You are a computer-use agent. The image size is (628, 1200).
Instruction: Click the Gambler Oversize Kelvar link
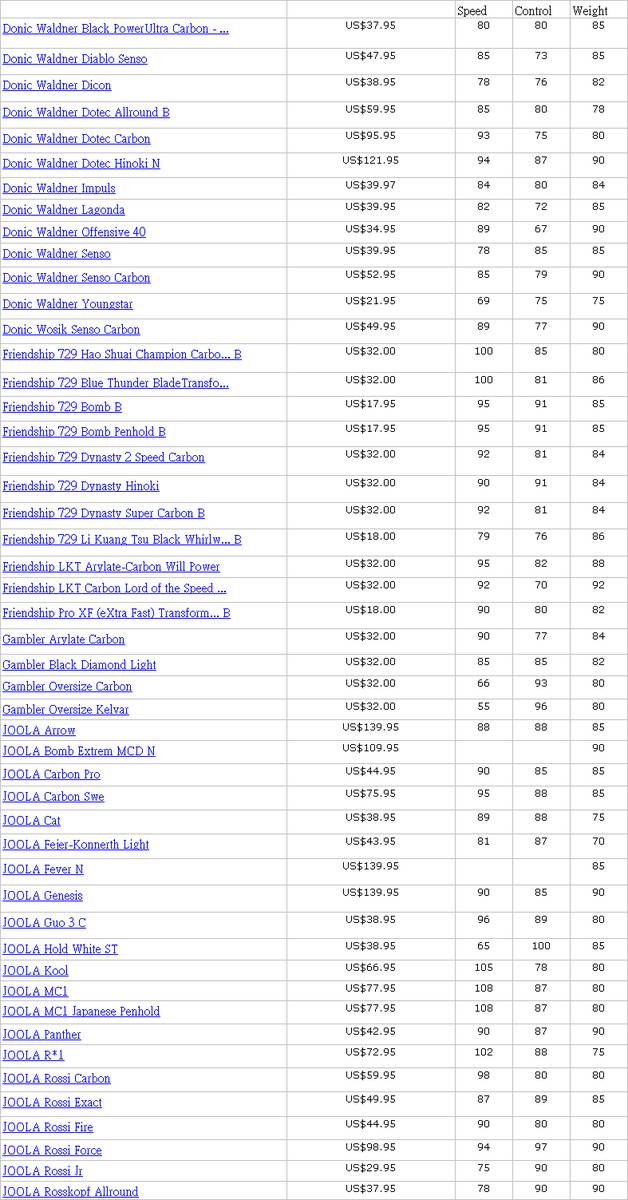(66, 710)
